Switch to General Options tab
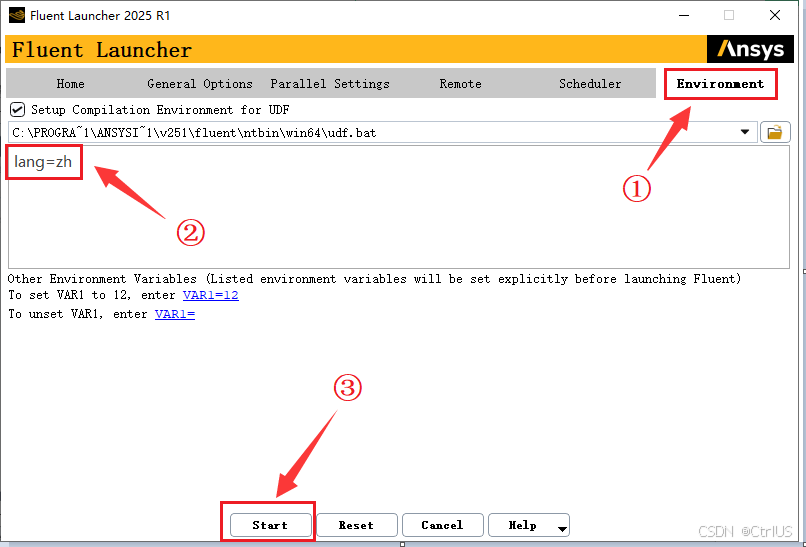 (x=199, y=84)
